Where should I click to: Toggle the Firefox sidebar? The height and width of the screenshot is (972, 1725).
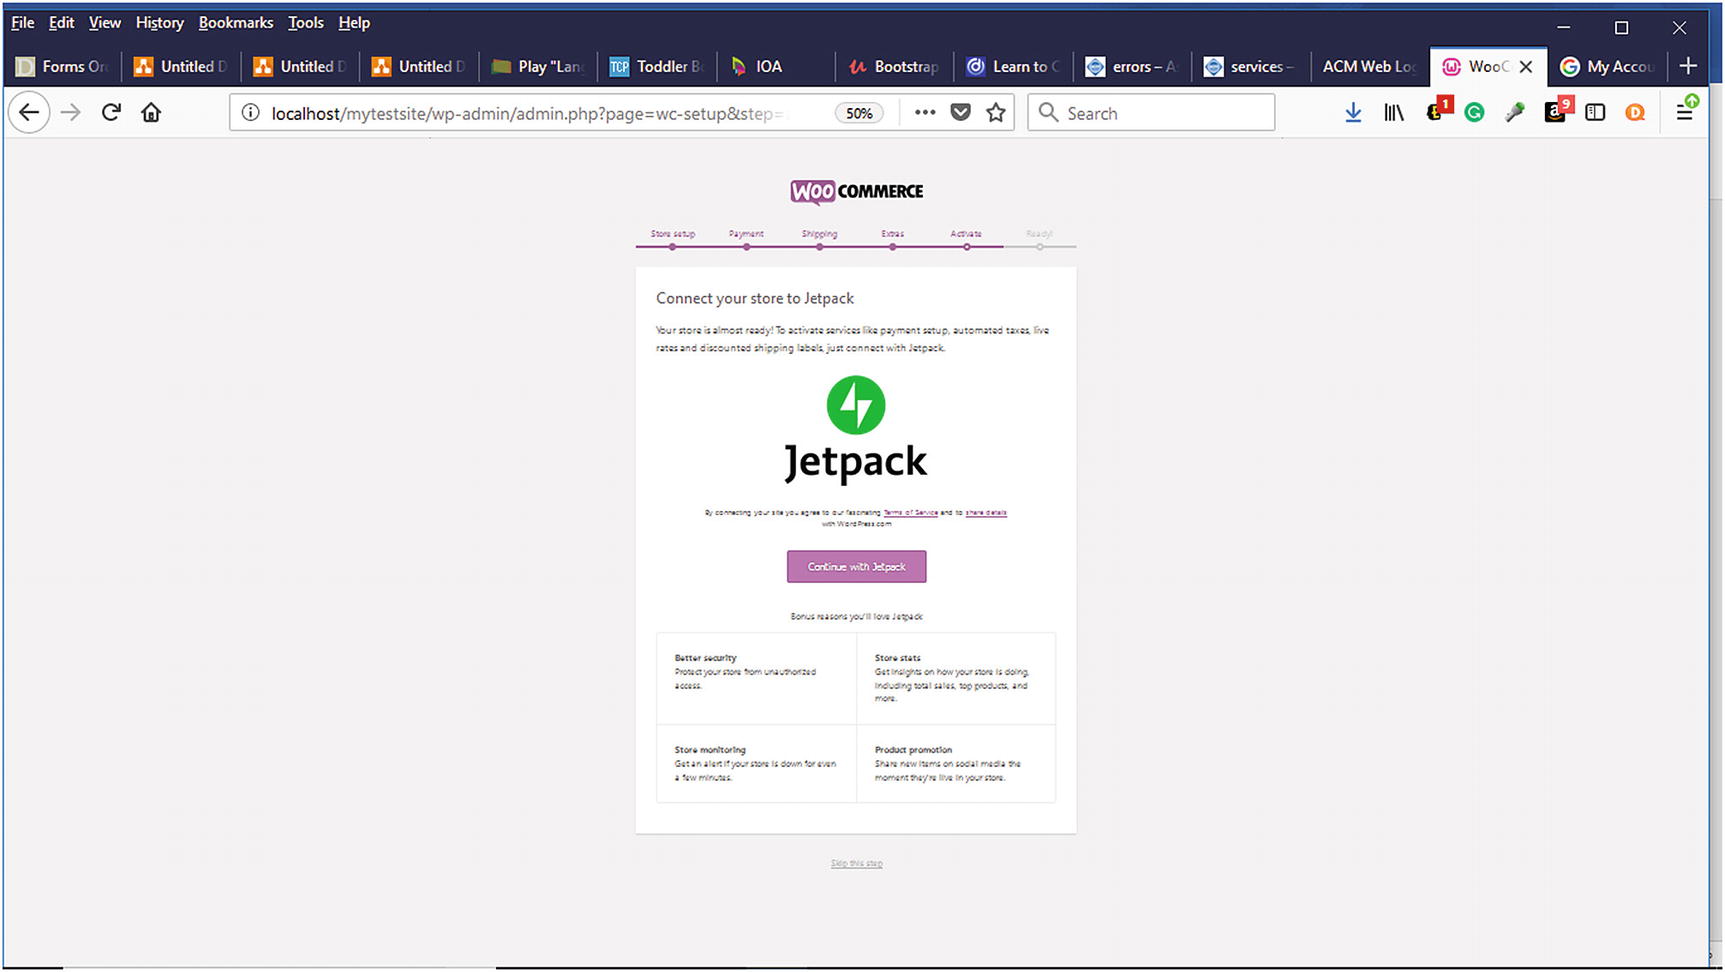1595,113
